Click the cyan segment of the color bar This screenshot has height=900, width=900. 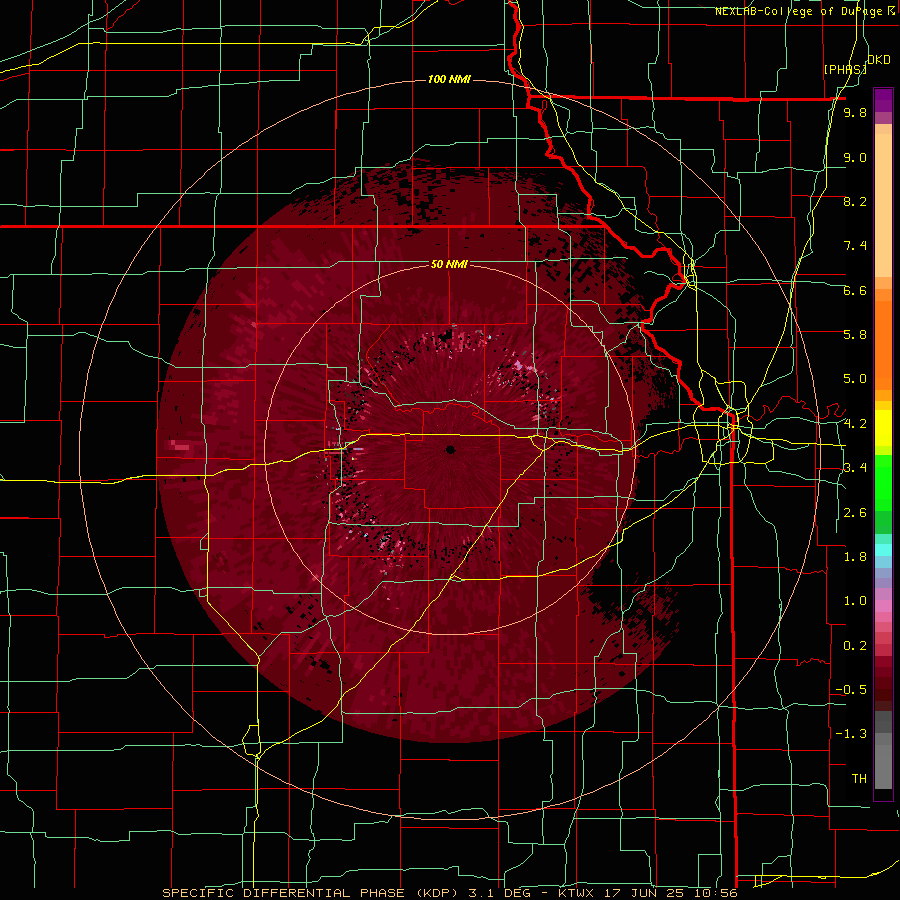tap(883, 549)
